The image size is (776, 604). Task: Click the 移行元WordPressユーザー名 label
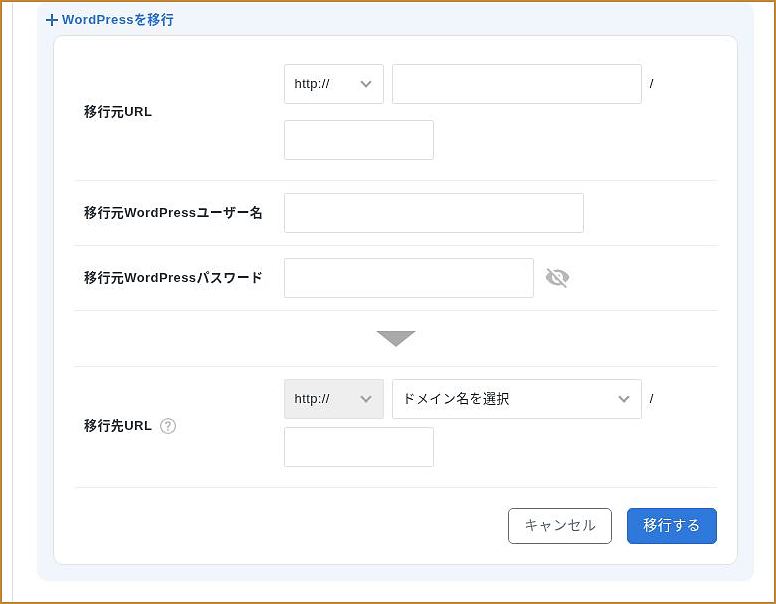point(173,213)
